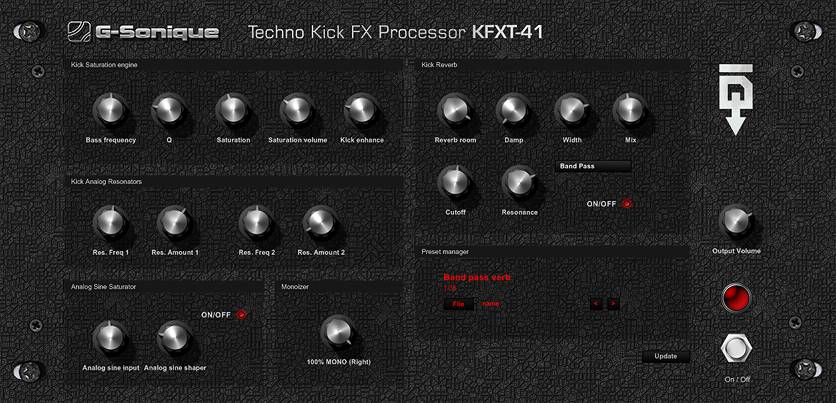Go to the previous preset arrow
The image size is (836, 403).
point(596,304)
